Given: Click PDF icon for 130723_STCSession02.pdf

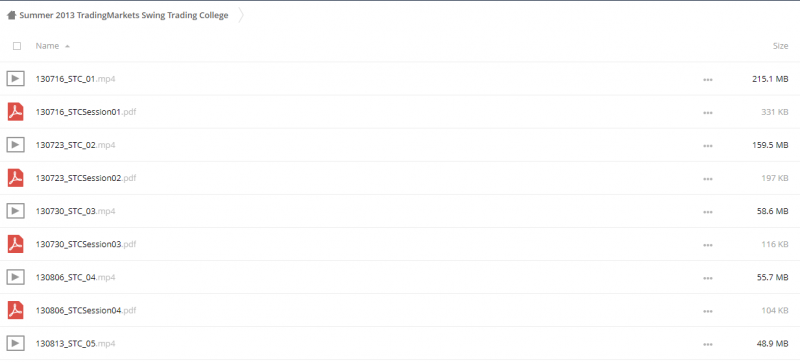Looking at the screenshot, I should click(x=16, y=178).
